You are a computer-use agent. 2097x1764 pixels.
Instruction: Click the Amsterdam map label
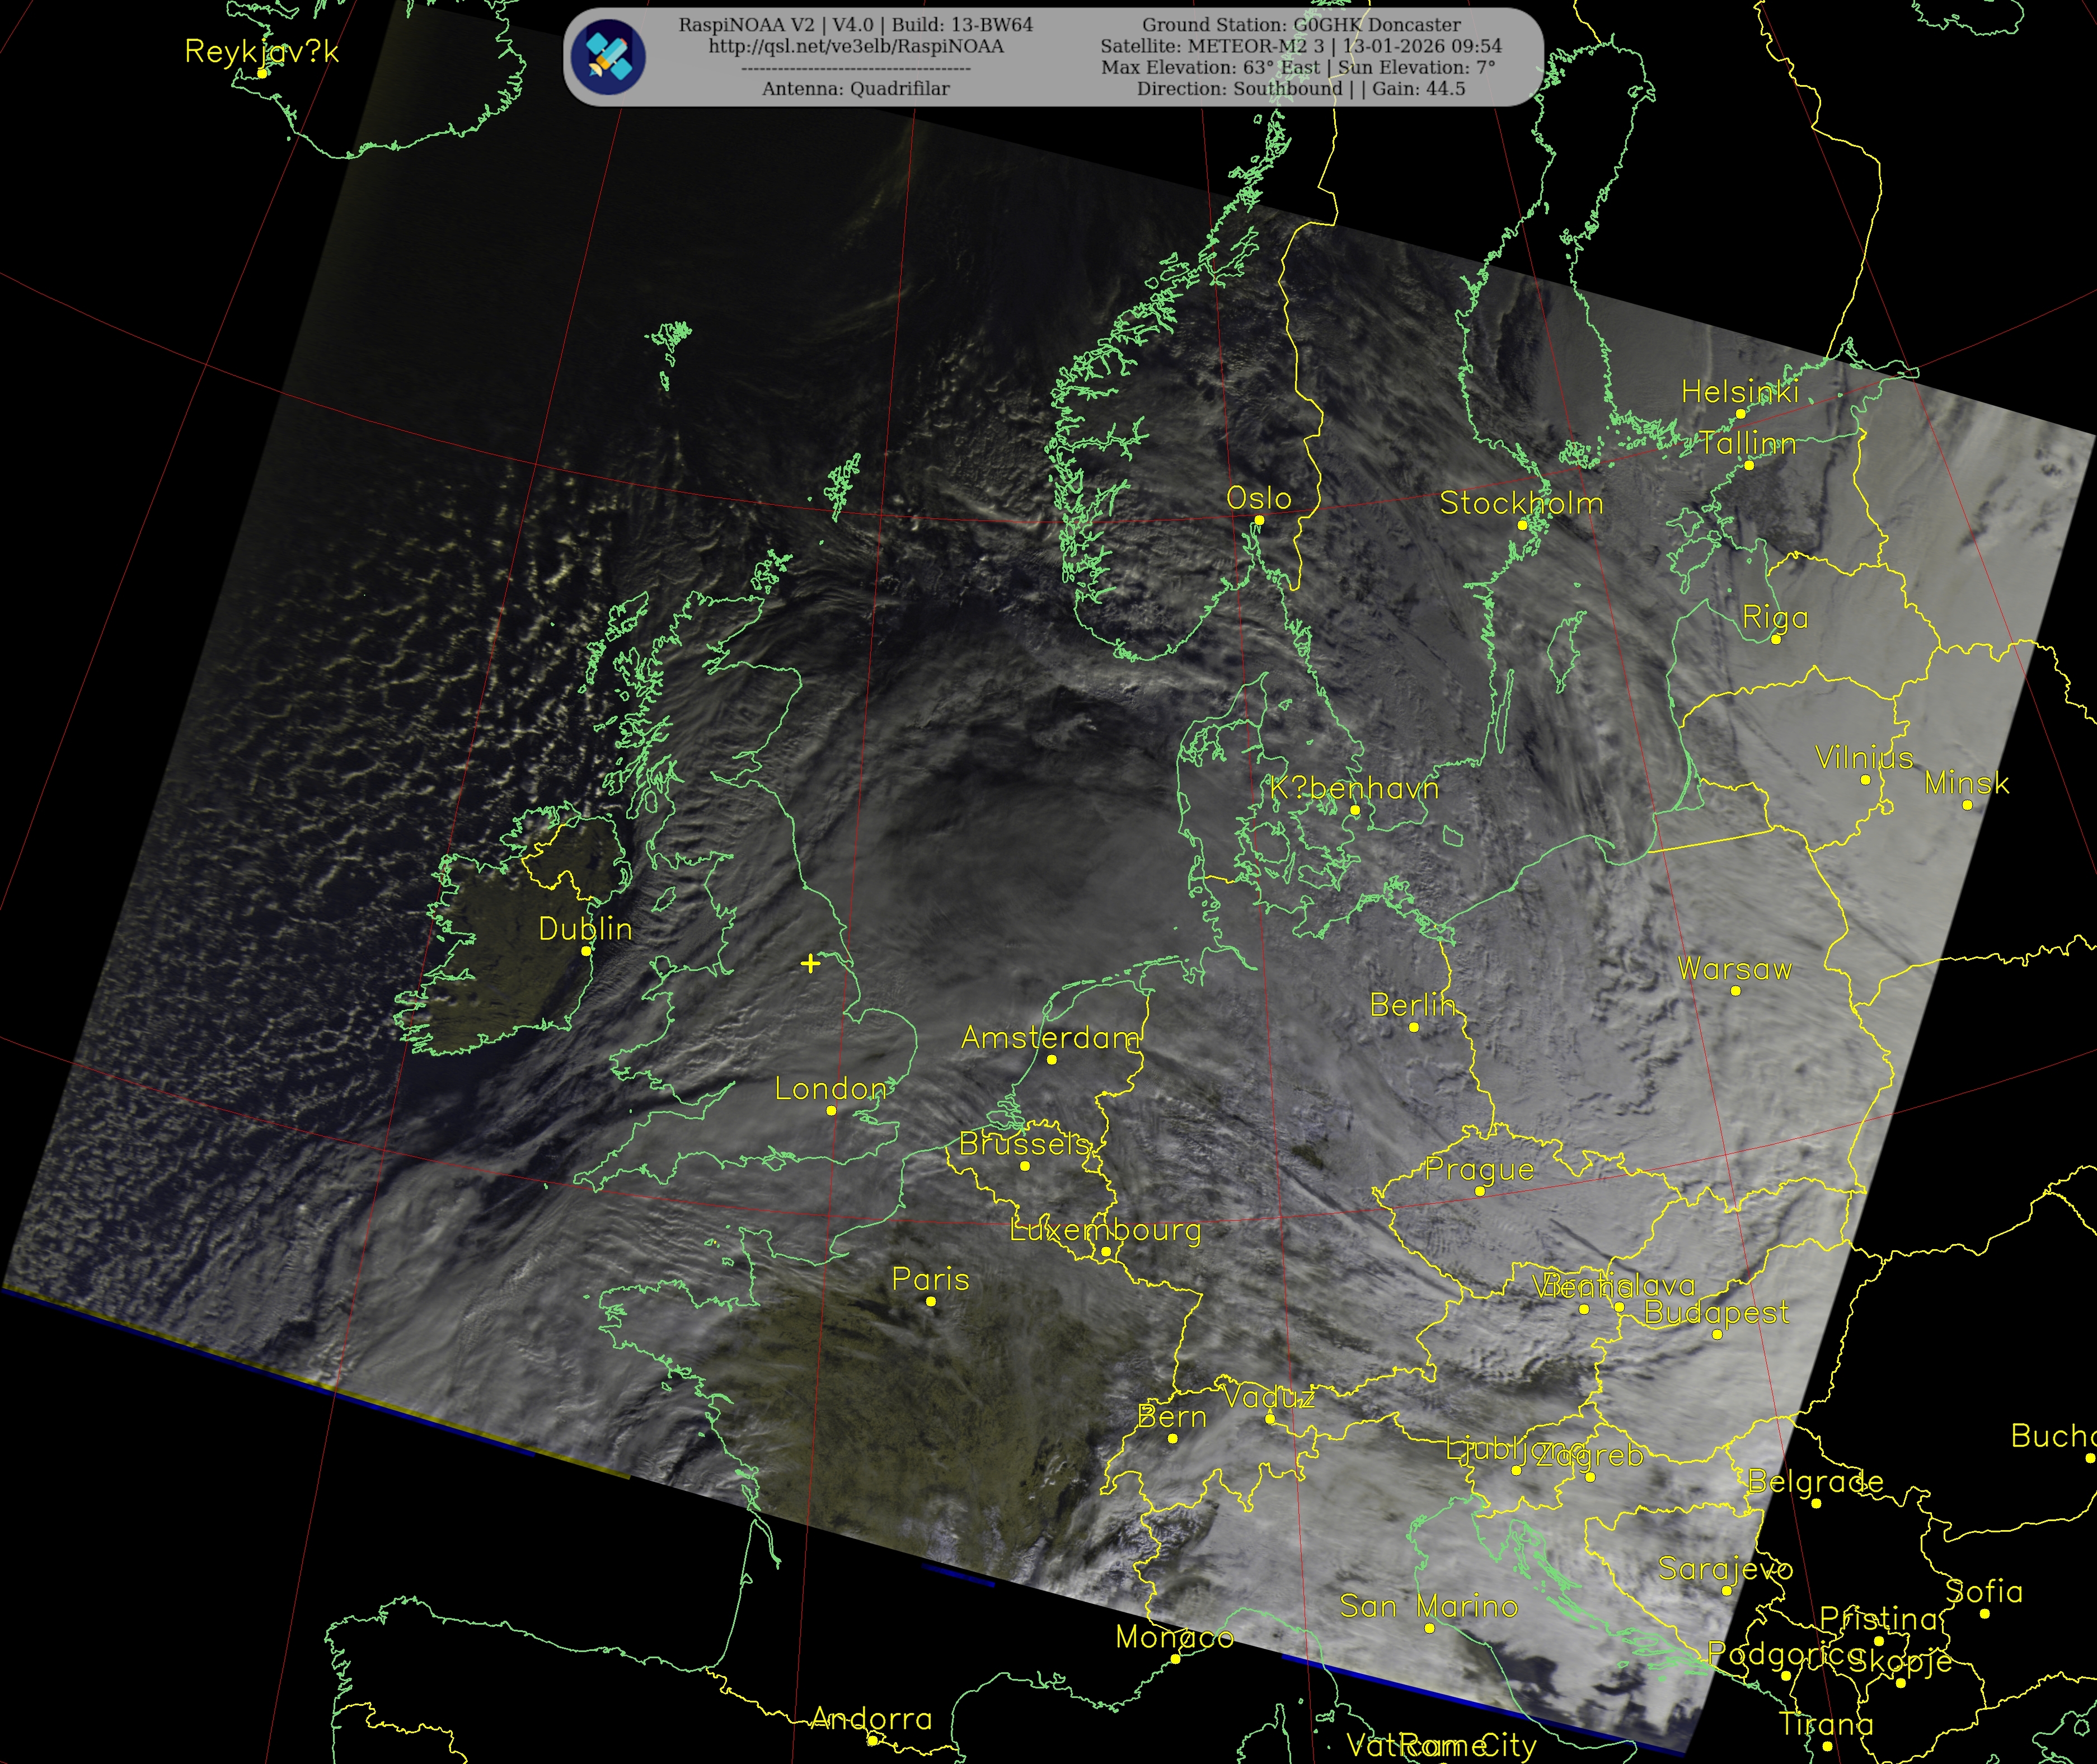1050,1038
